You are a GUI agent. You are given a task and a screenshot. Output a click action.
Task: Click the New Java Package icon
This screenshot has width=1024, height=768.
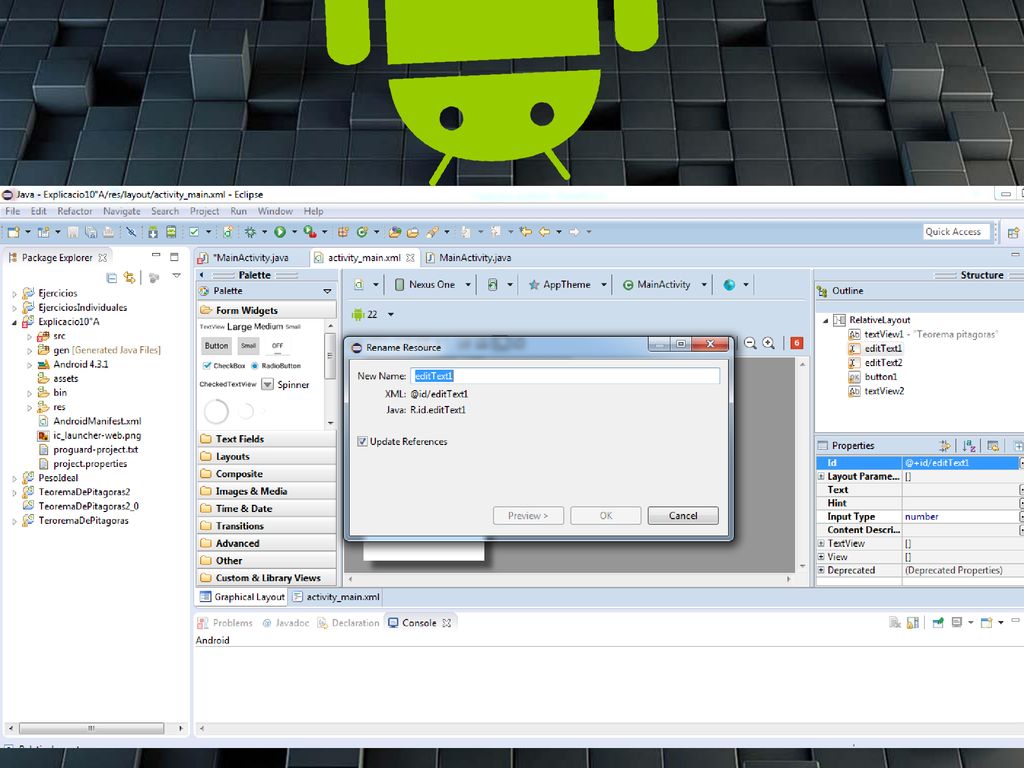coord(342,232)
